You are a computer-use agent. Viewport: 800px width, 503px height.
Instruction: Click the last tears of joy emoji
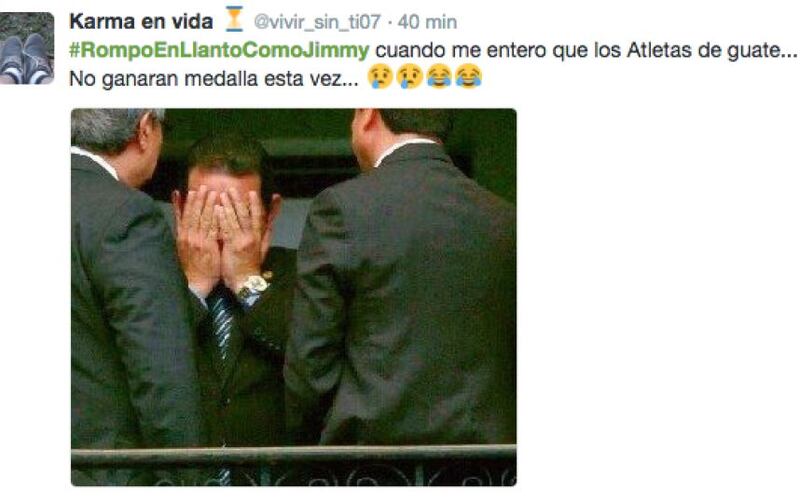click(x=468, y=77)
